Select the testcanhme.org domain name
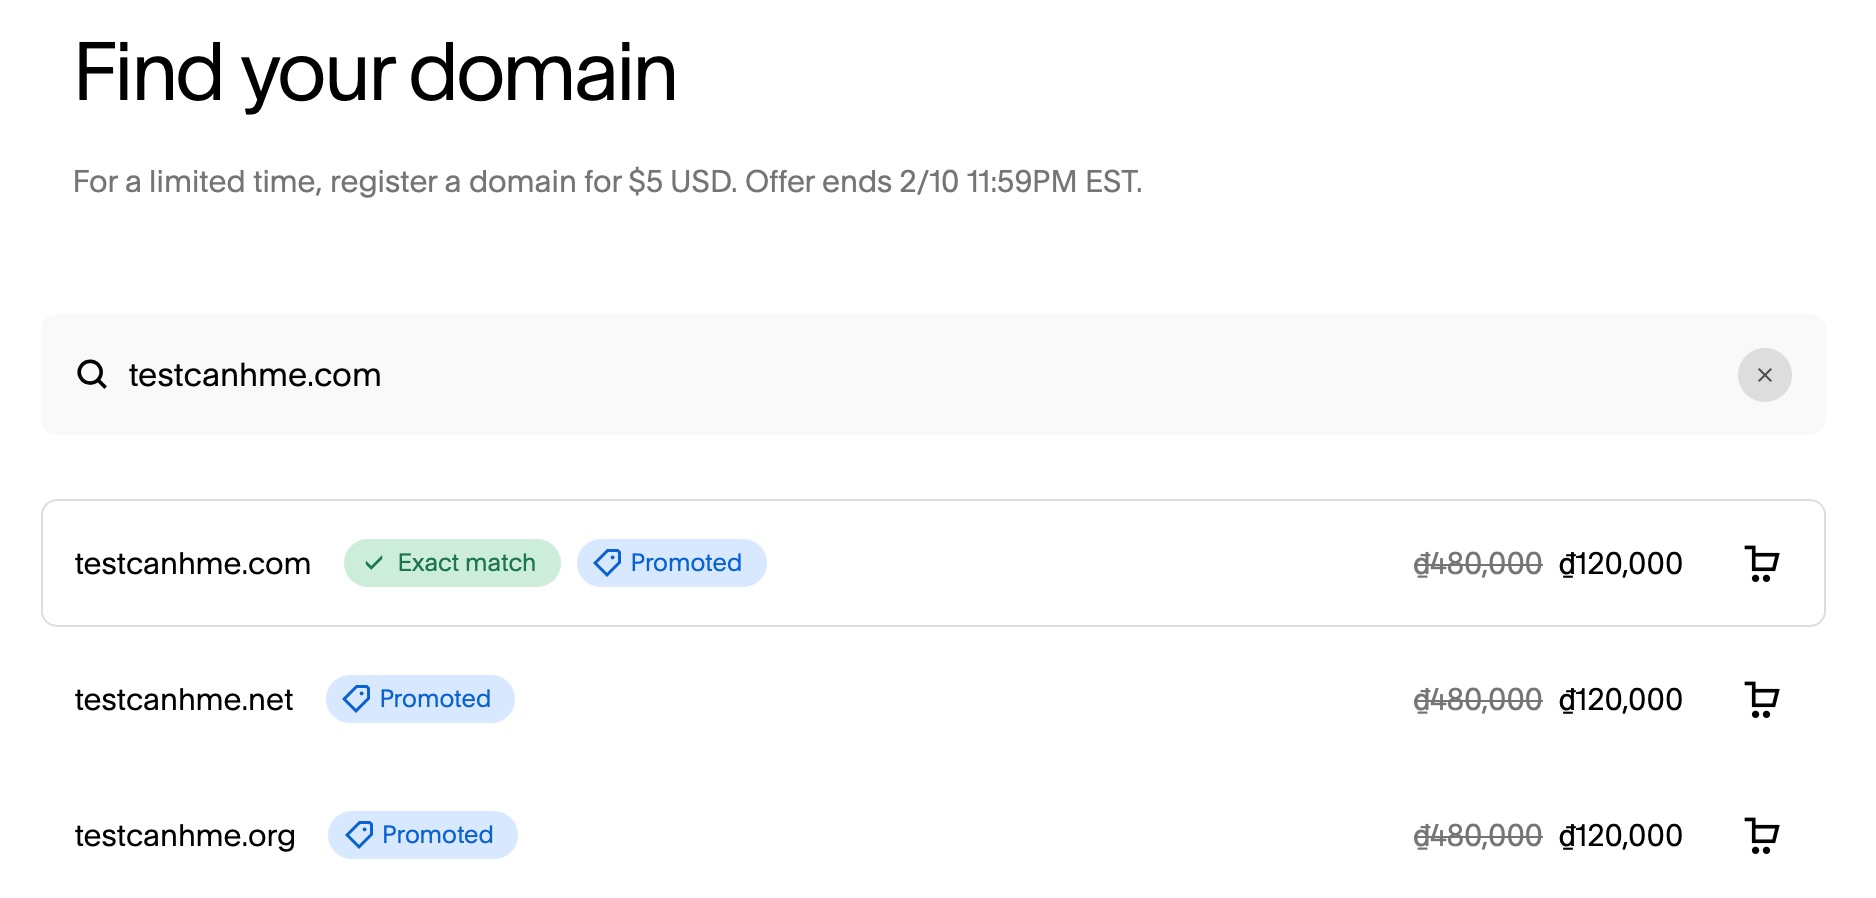1876x898 pixels. coord(185,836)
